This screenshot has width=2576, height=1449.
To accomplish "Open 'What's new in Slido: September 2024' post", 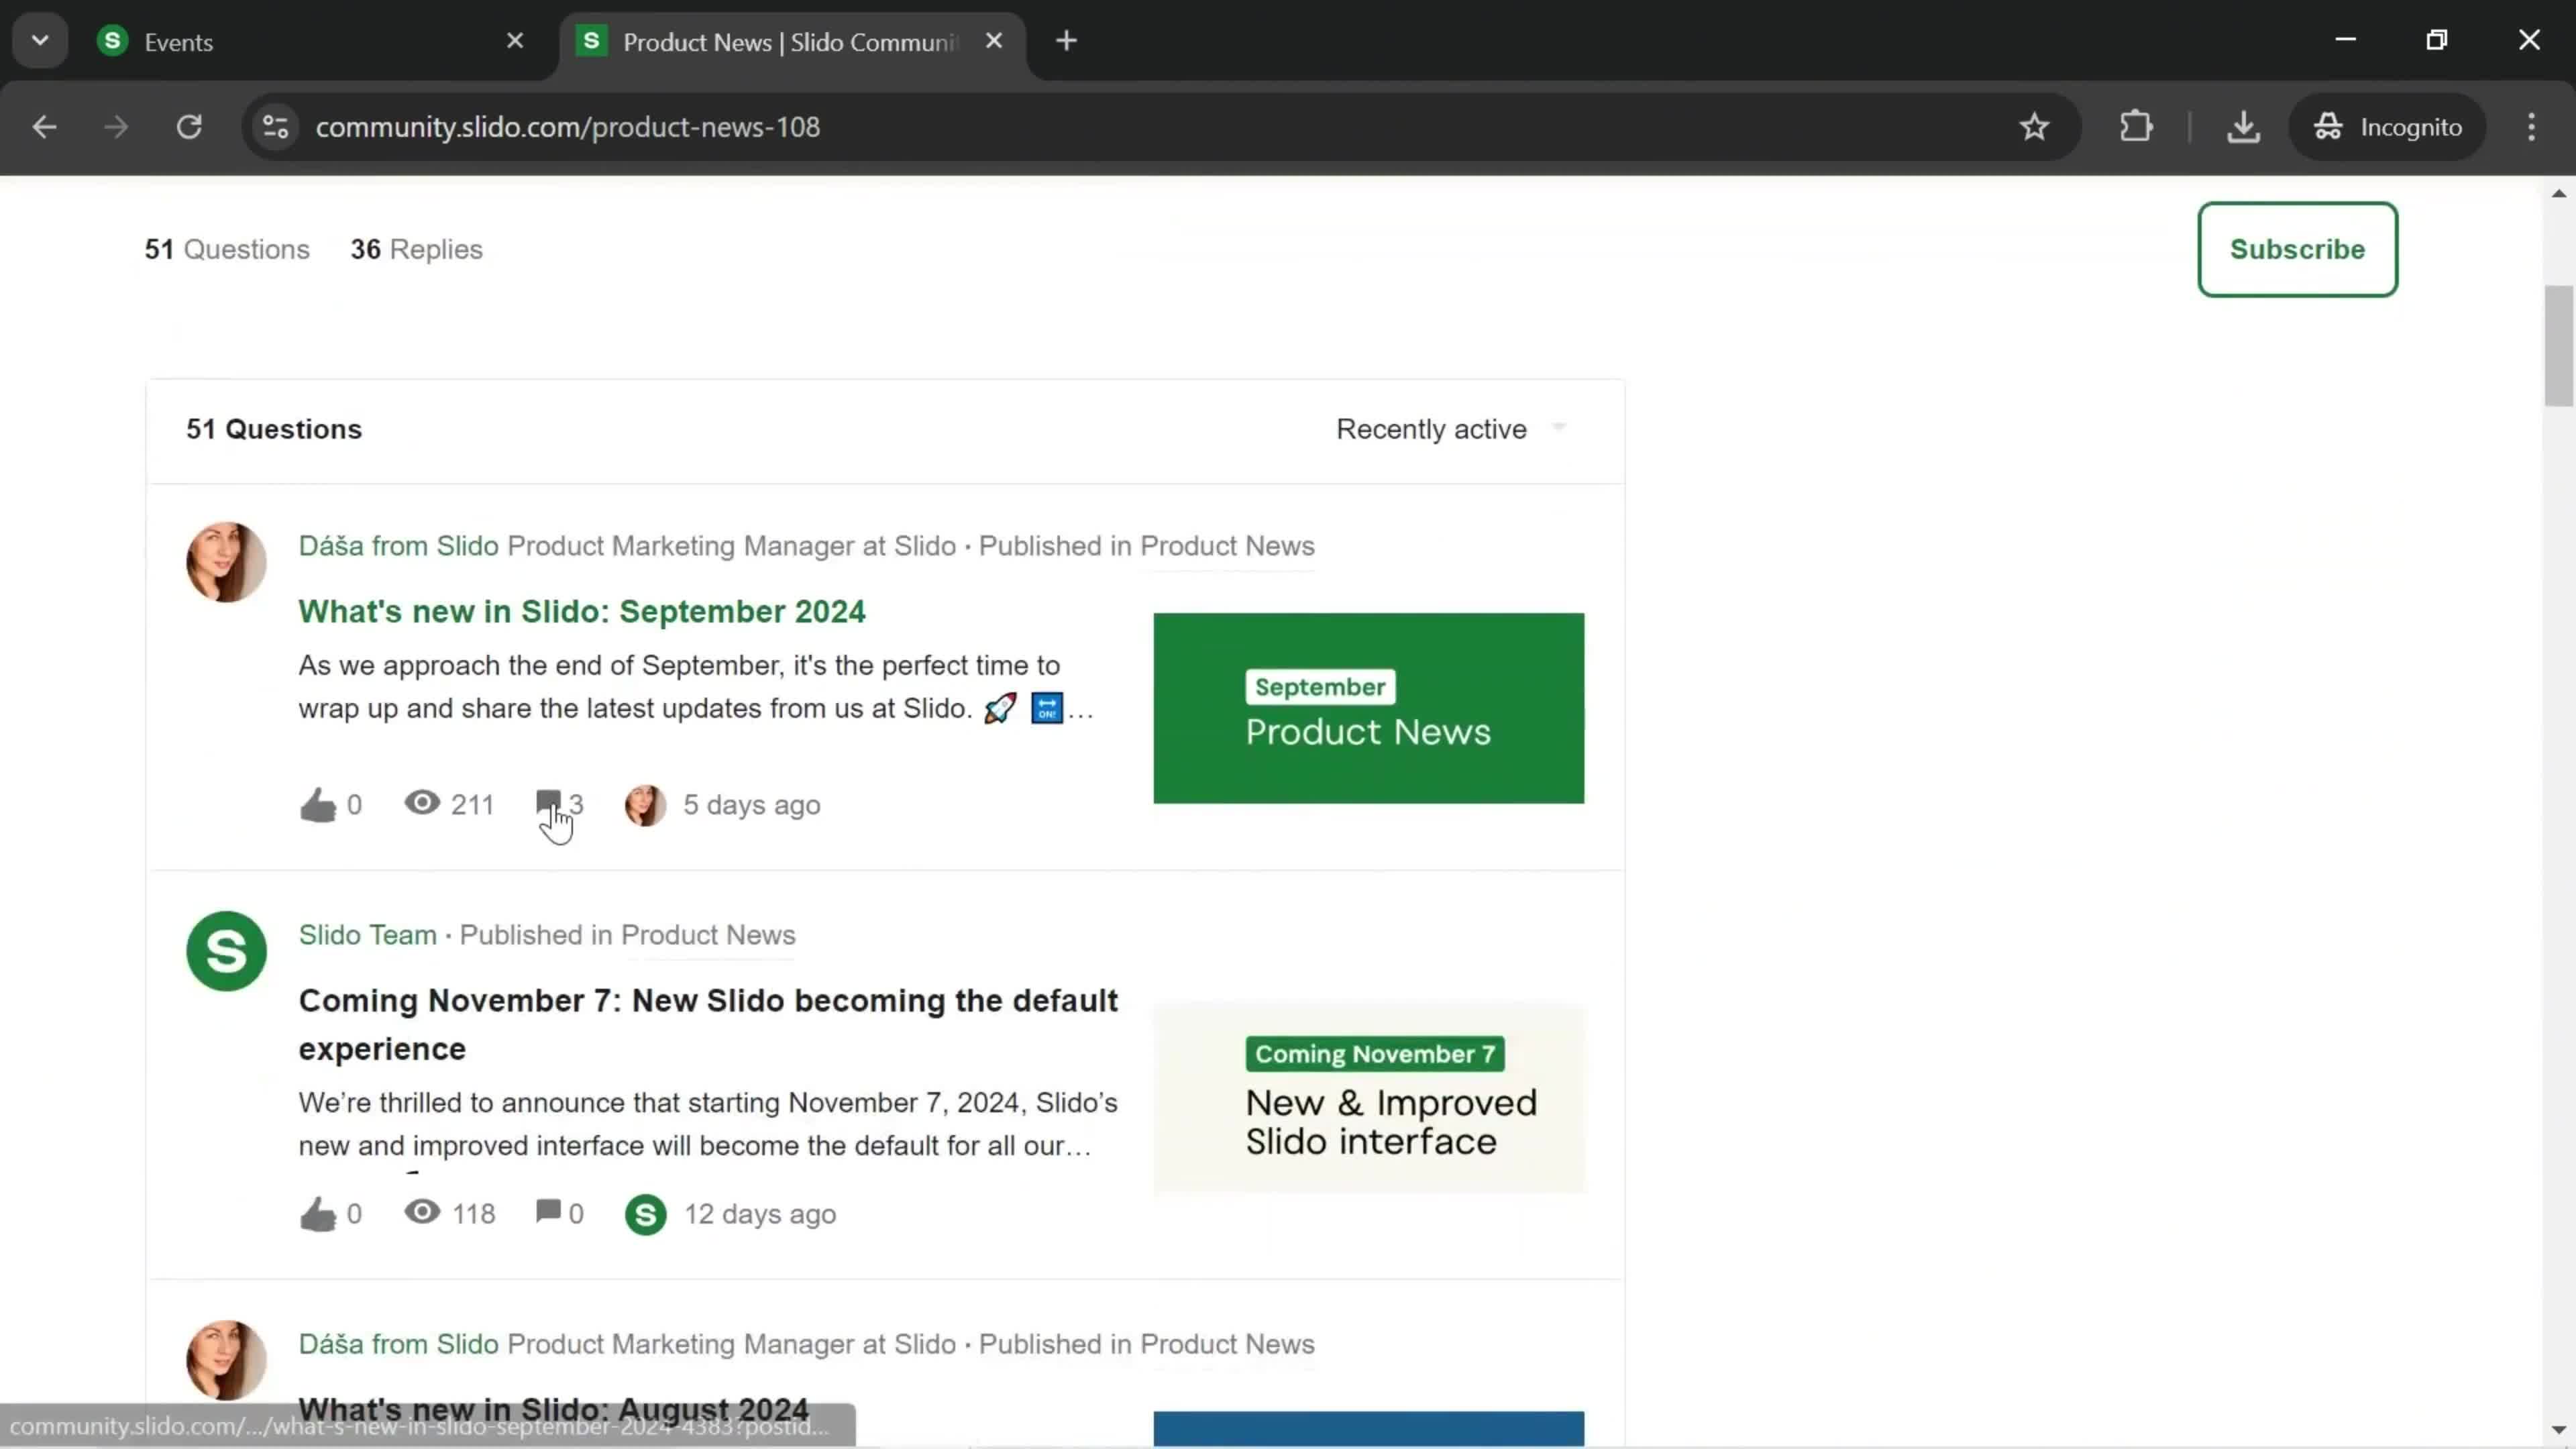I will 582,611.
